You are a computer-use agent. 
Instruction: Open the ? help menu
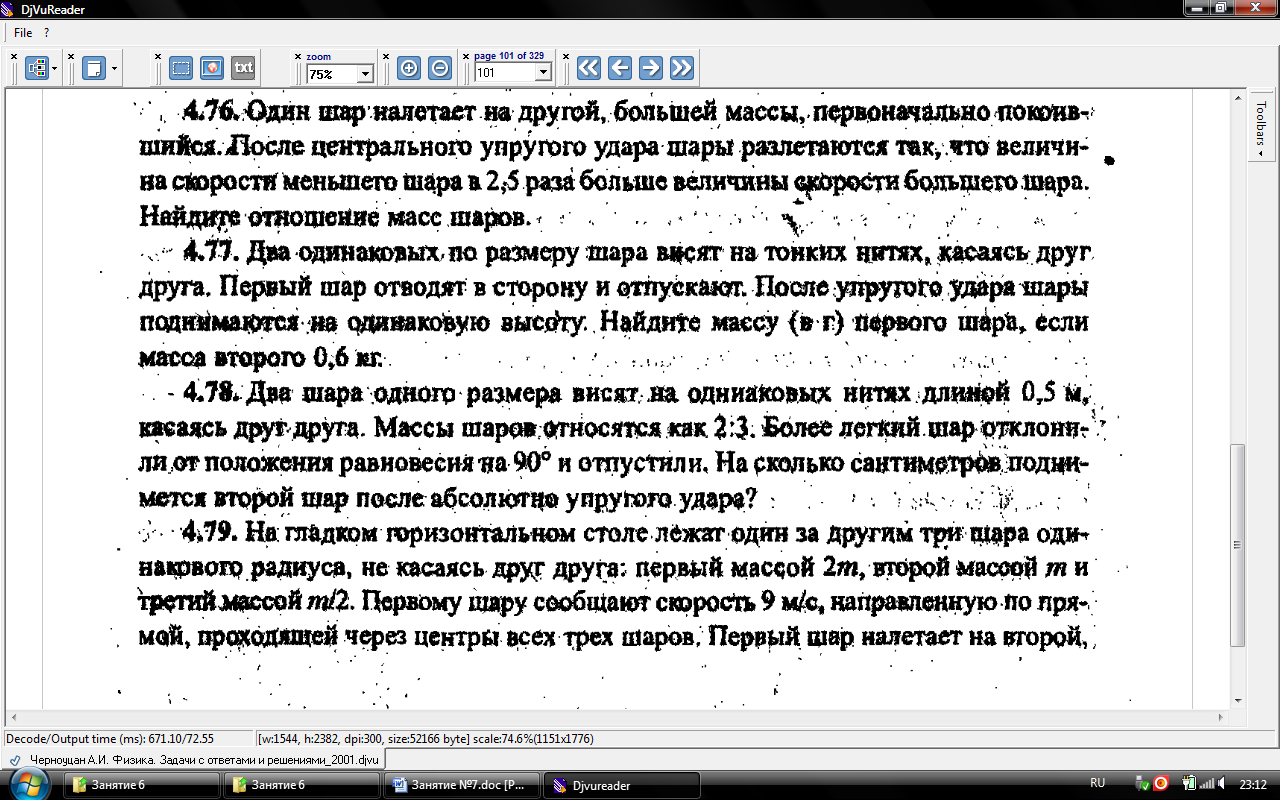[x=47, y=33]
